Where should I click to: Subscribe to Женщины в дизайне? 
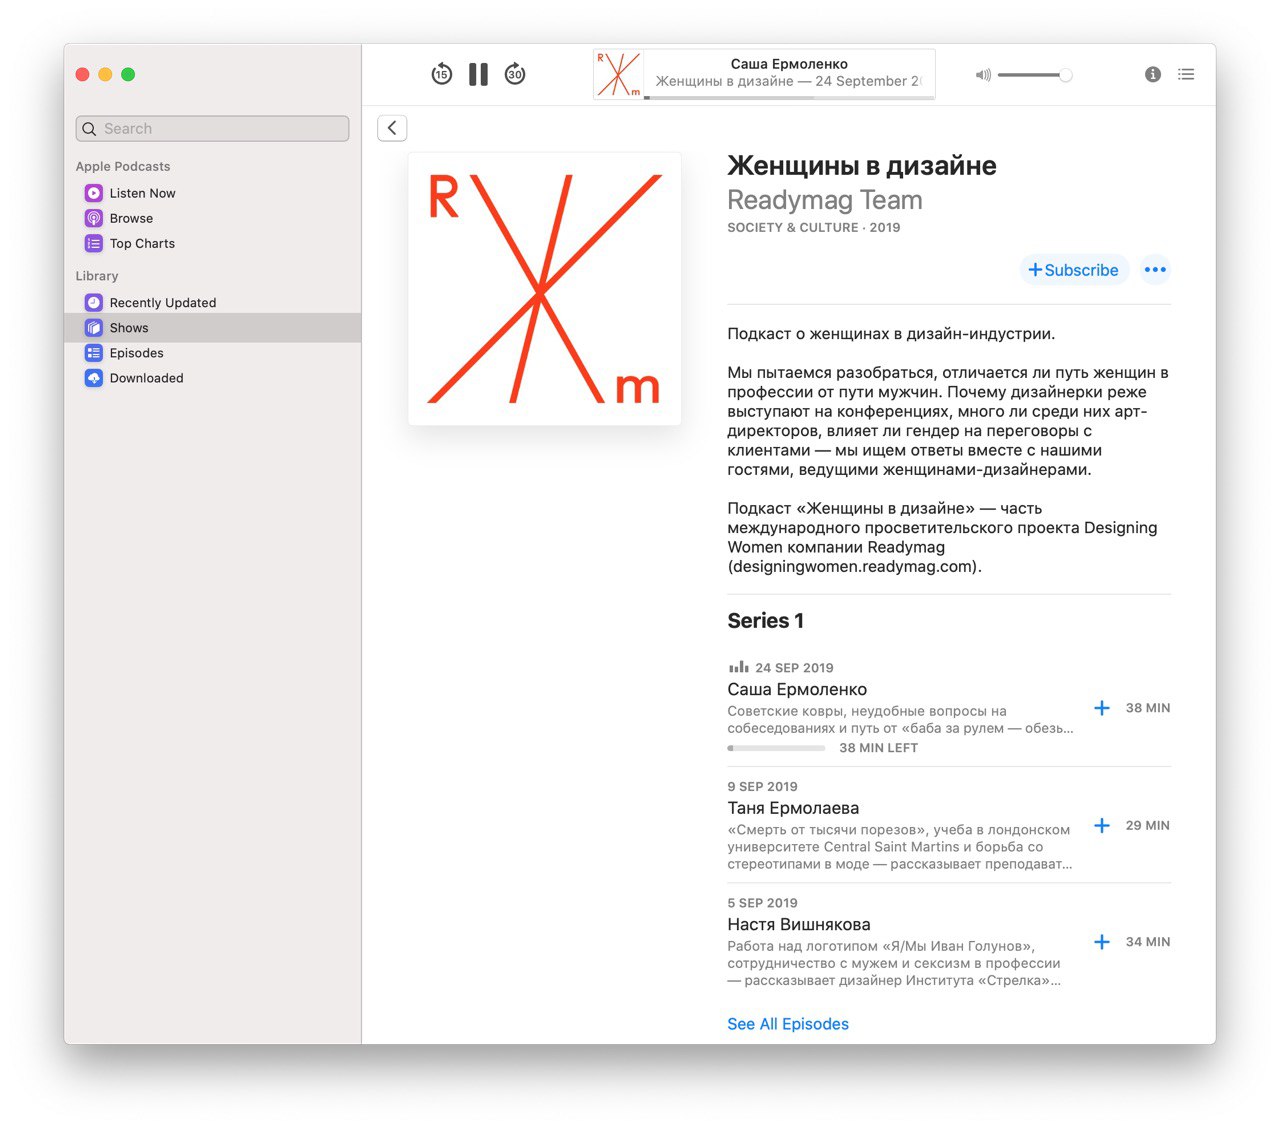(1074, 270)
